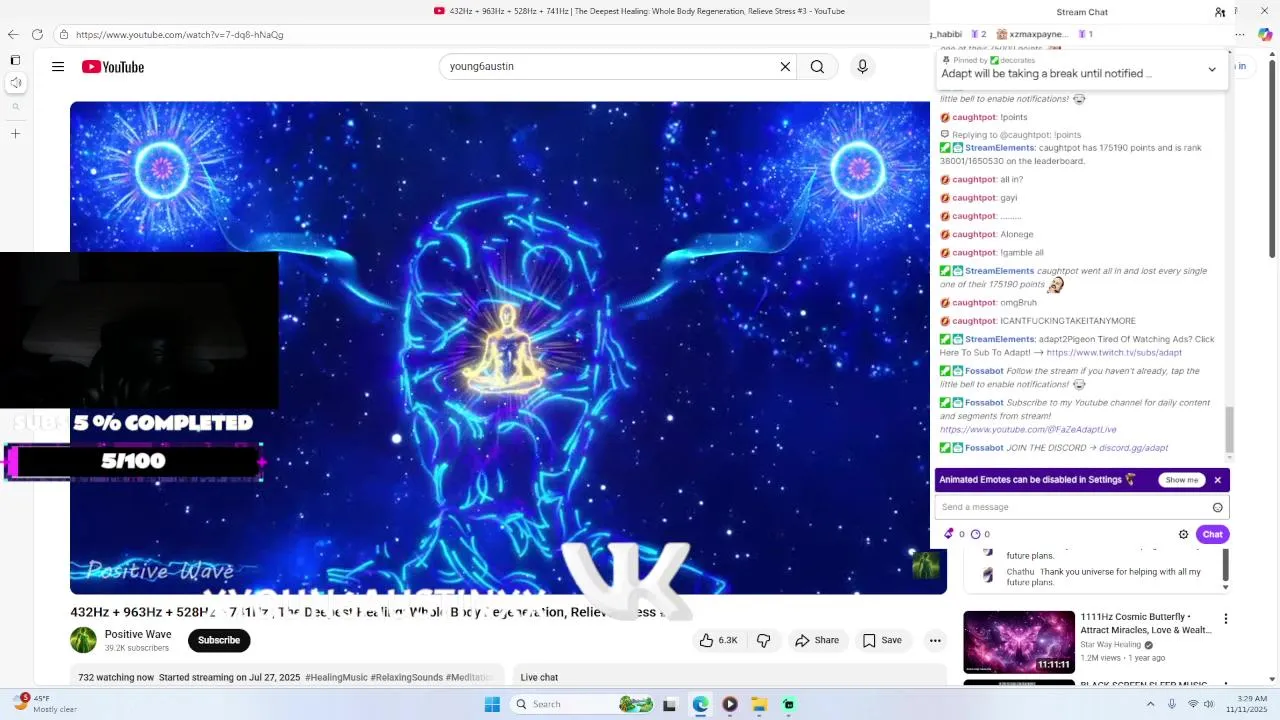Start voice search with microphone icon

[x=862, y=67]
